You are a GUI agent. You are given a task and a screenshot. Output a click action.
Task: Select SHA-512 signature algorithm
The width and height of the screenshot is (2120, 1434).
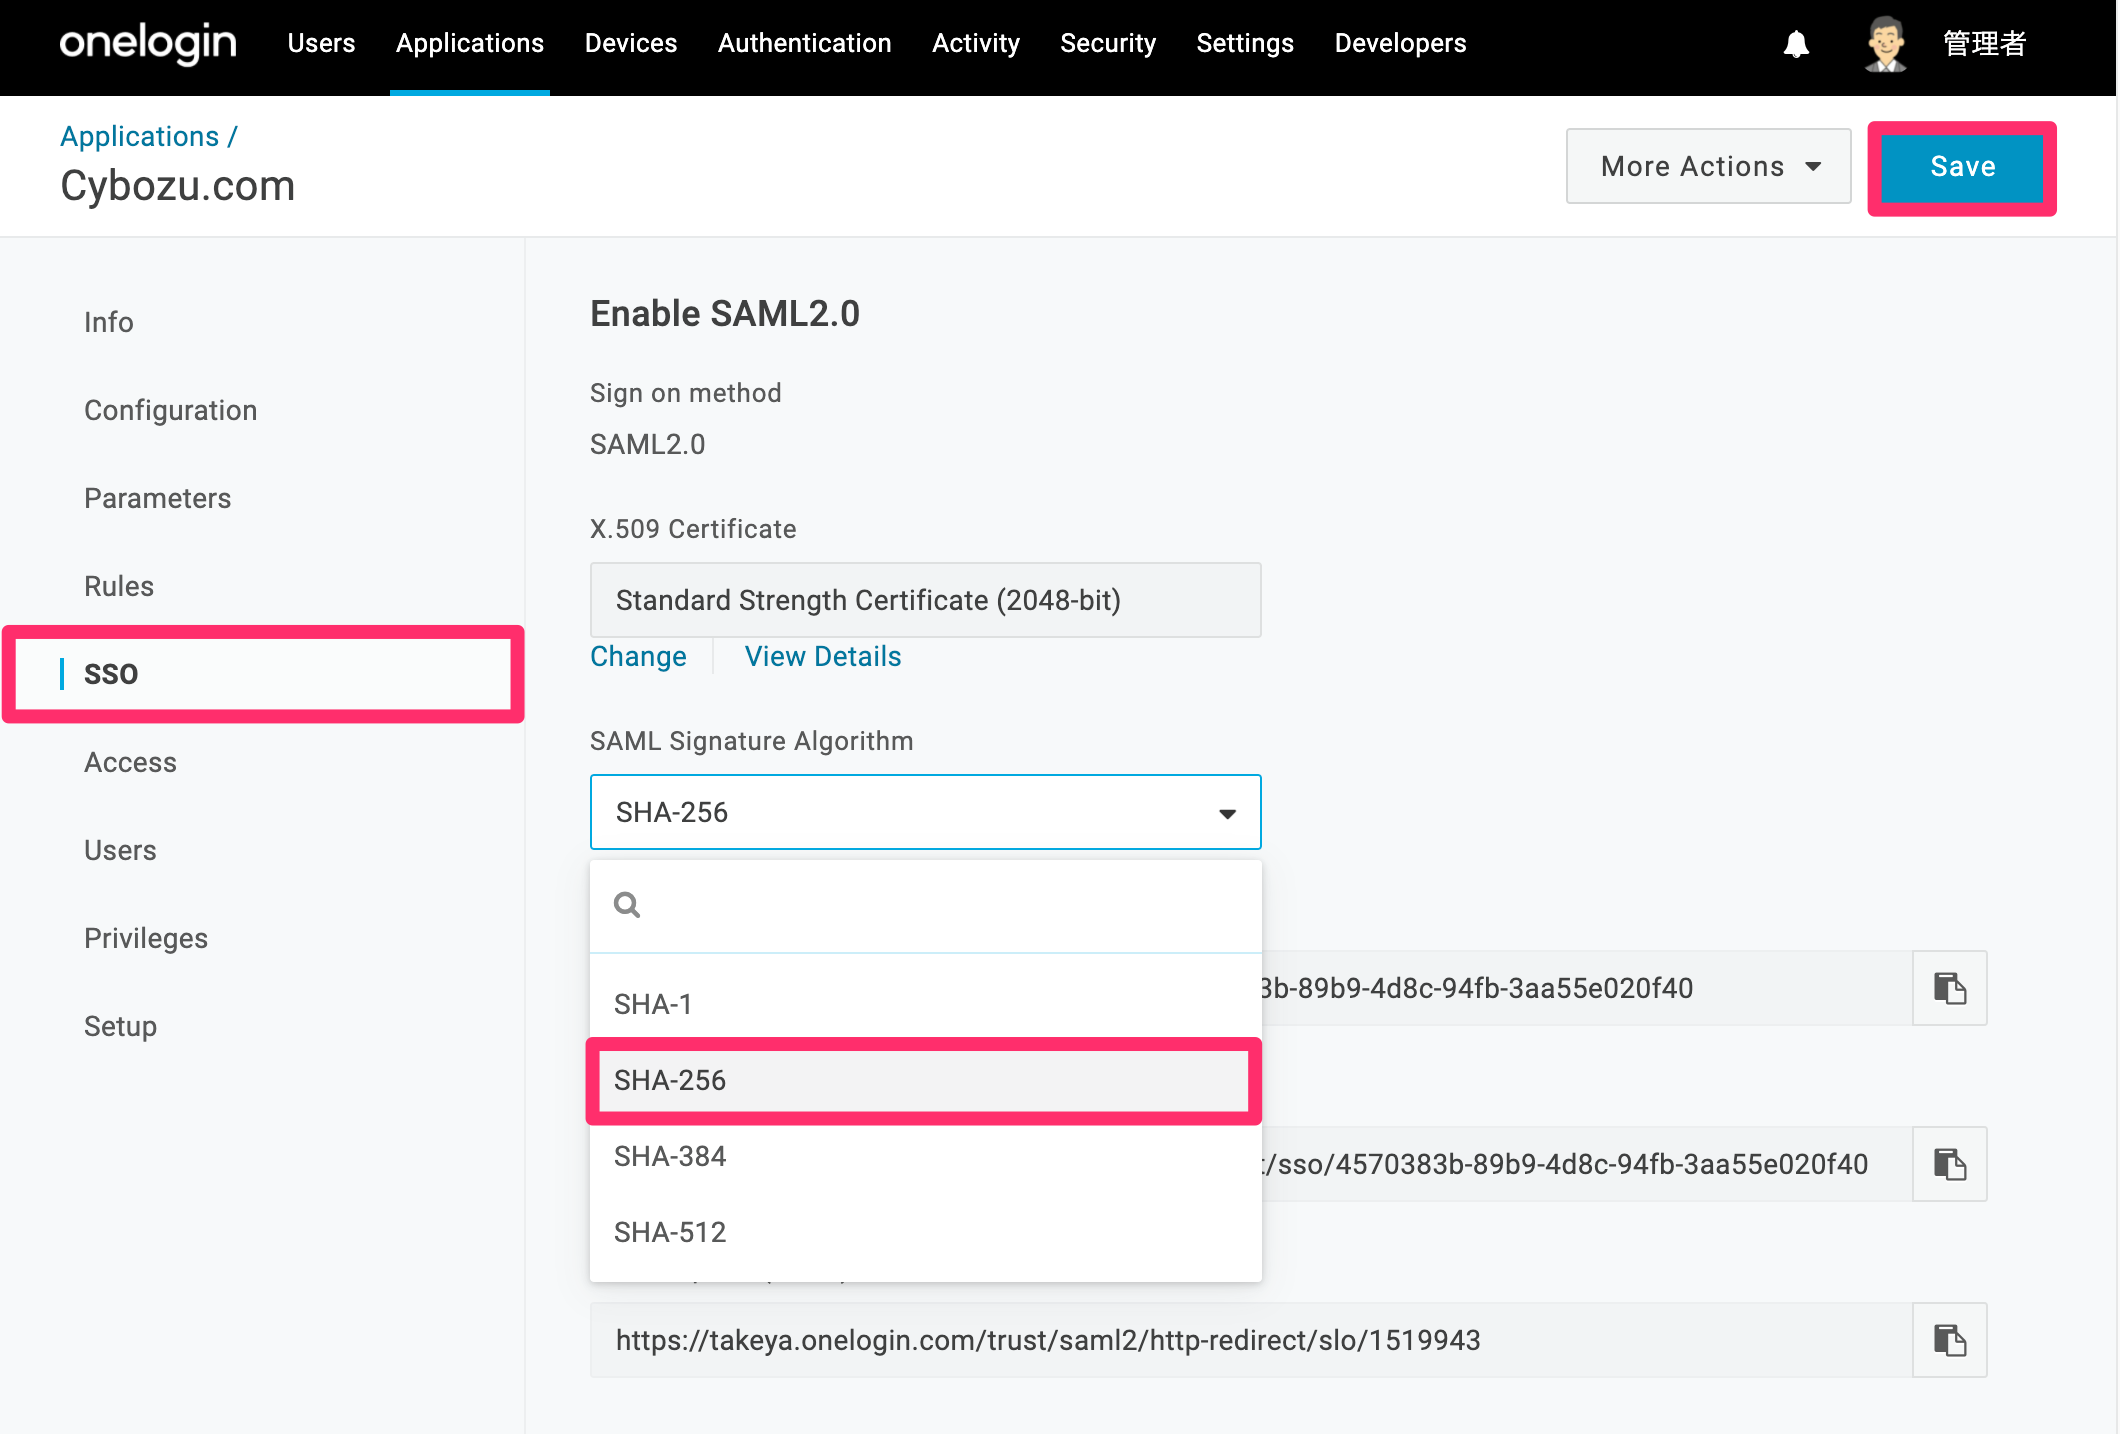point(925,1232)
